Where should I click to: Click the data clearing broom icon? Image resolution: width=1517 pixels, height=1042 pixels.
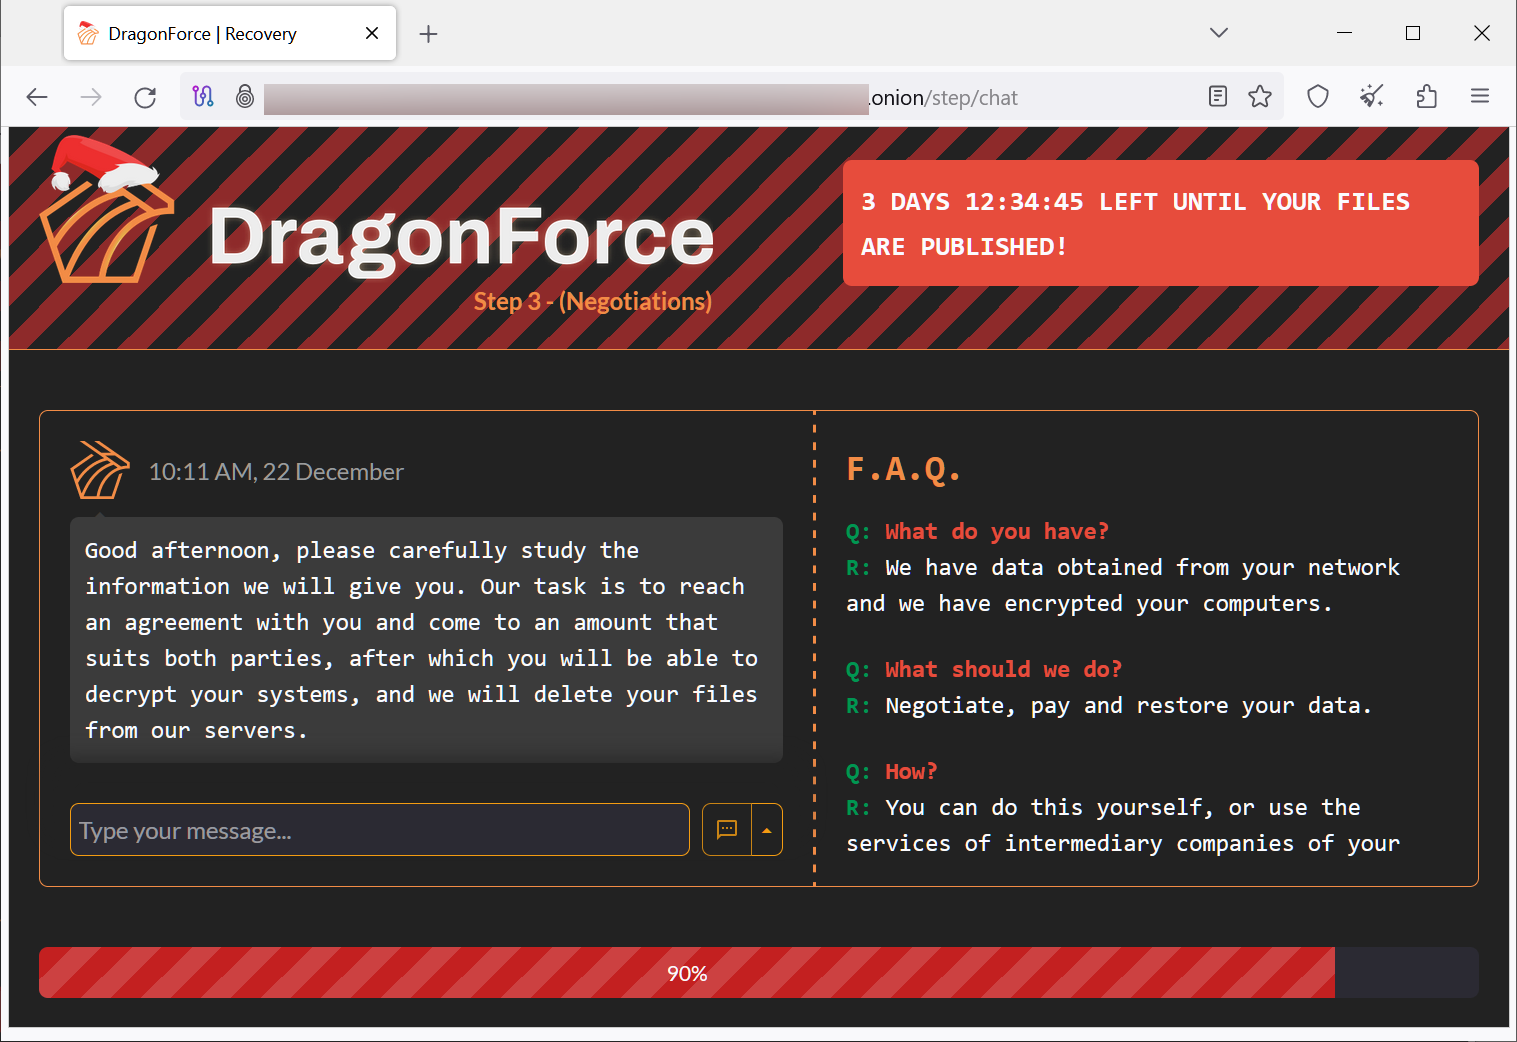coord(1371,96)
